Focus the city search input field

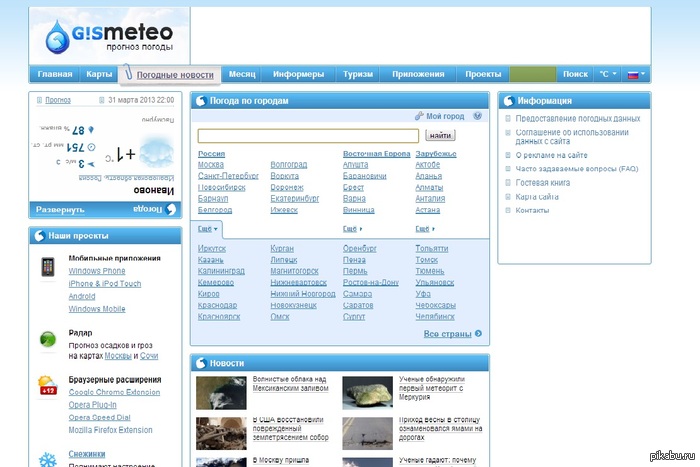[308, 136]
